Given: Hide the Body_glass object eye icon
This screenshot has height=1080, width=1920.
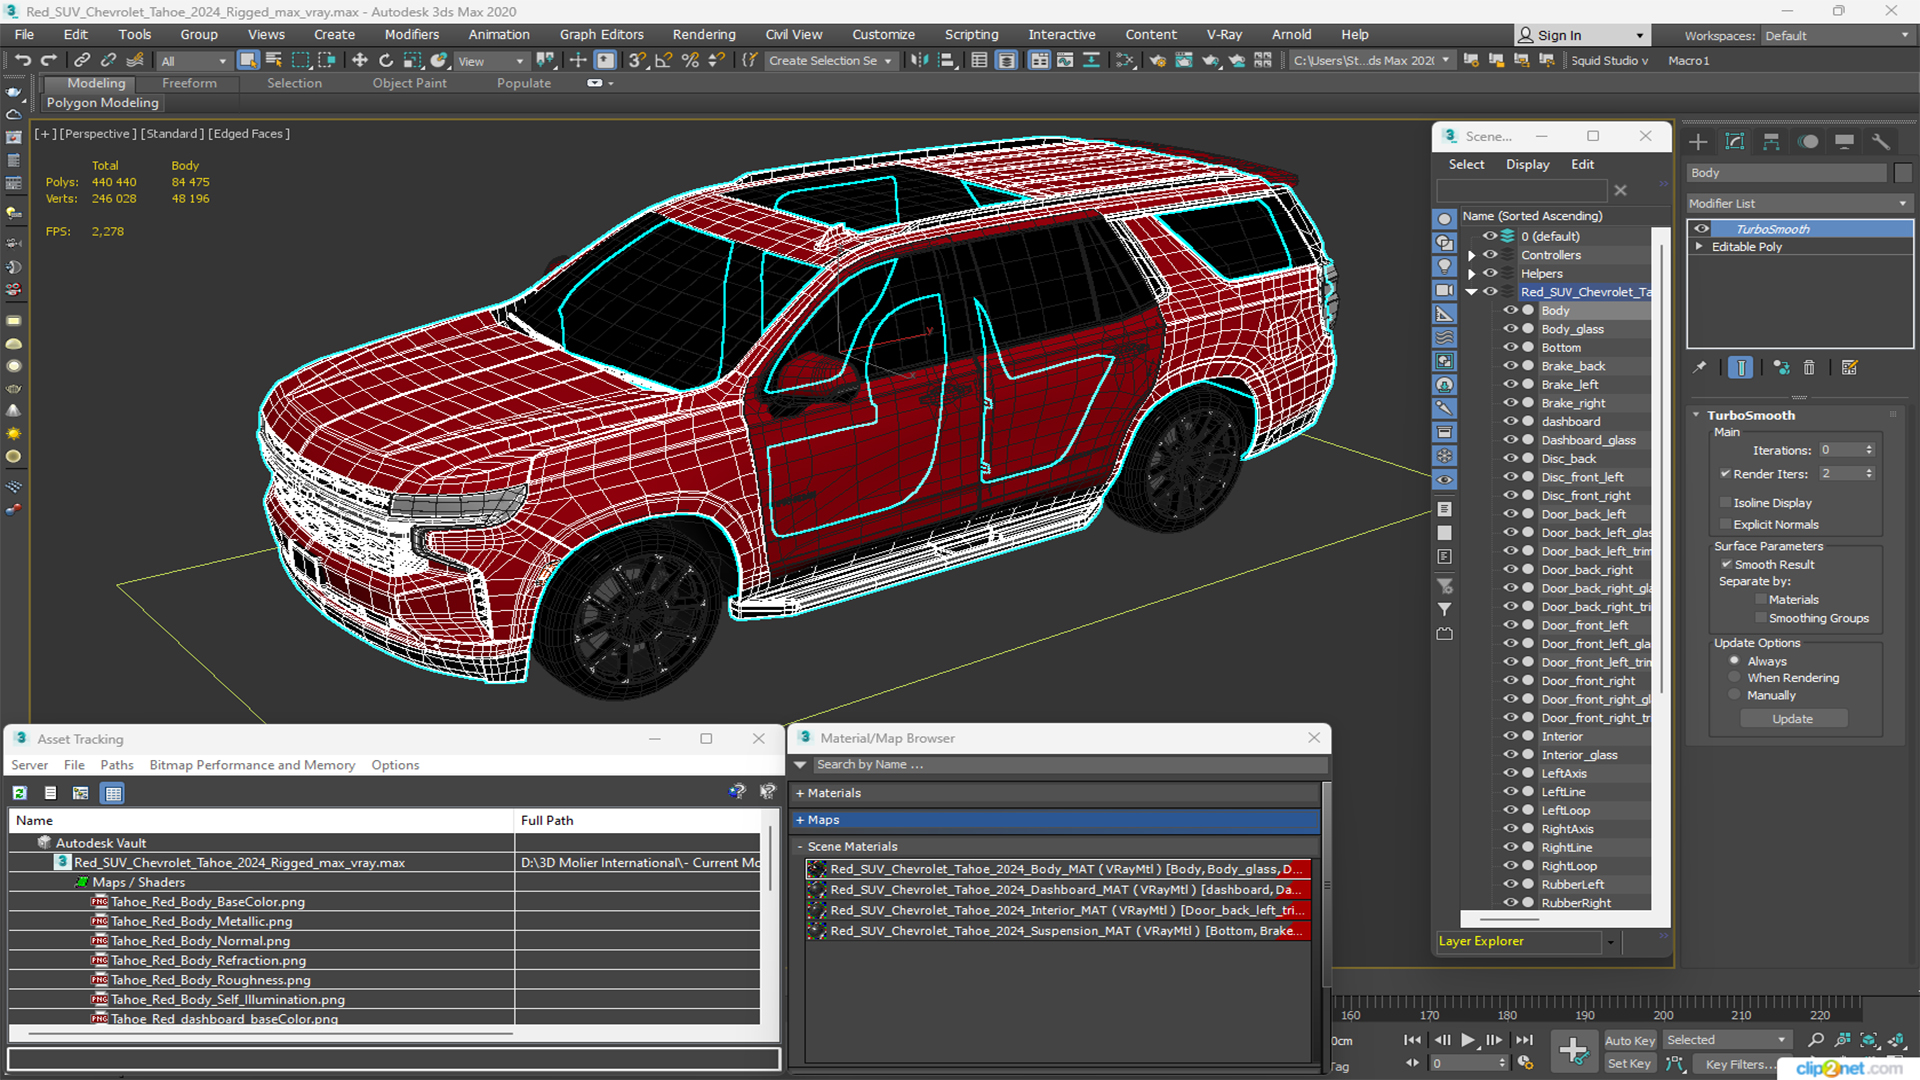Looking at the screenshot, I should pos(1510,329).
